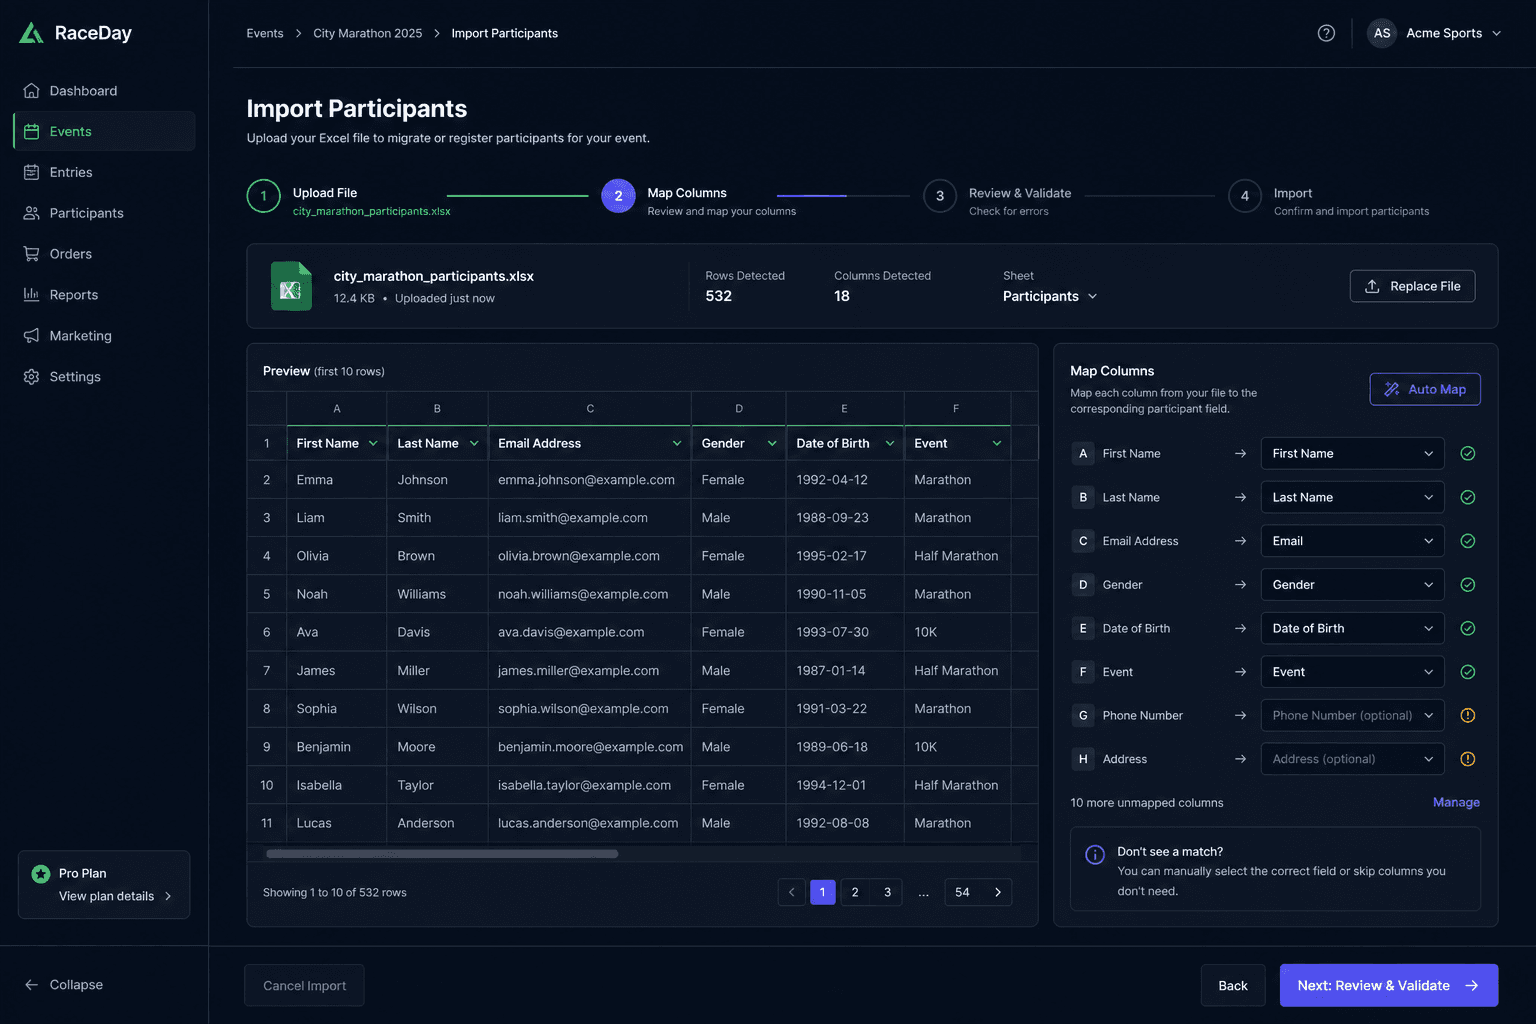
Task: Open Email Address column header dropdown in preview
Action: pyautogui.click(x=677, y=443)
